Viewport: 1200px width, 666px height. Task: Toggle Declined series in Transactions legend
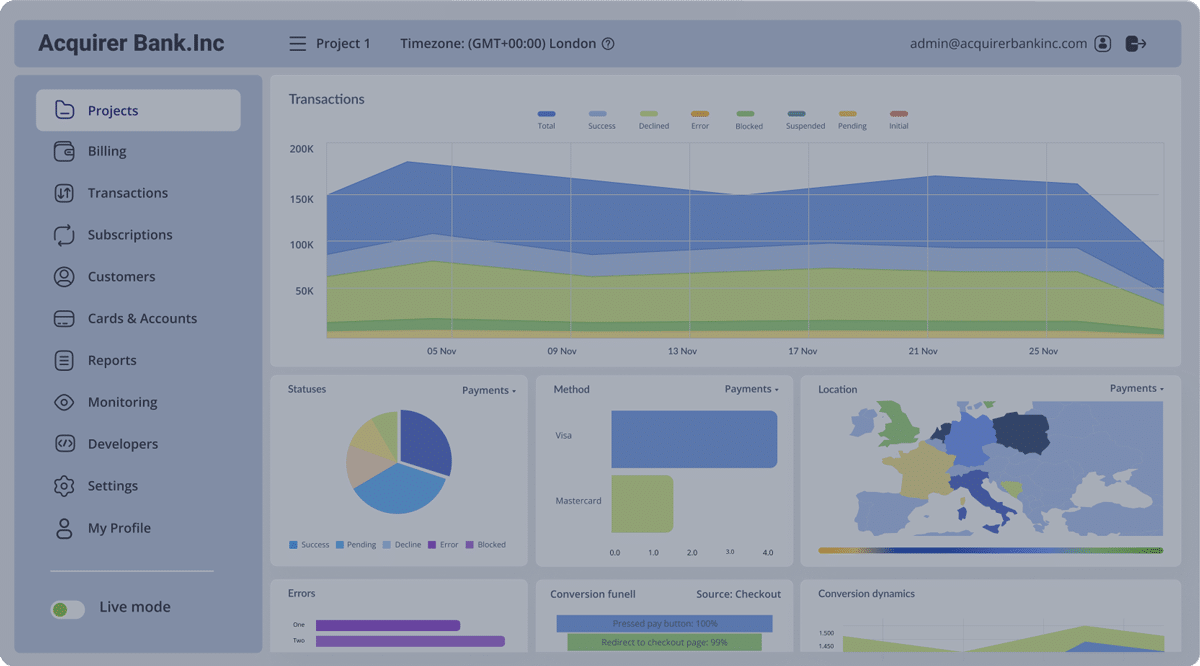[653, 120]
